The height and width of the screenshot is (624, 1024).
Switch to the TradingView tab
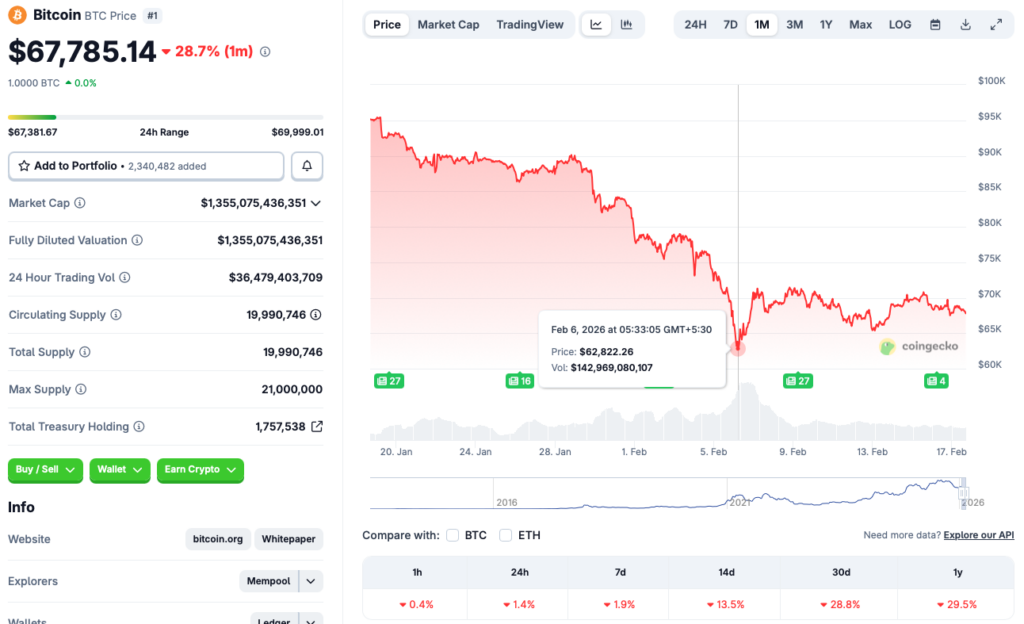point(530,24)
